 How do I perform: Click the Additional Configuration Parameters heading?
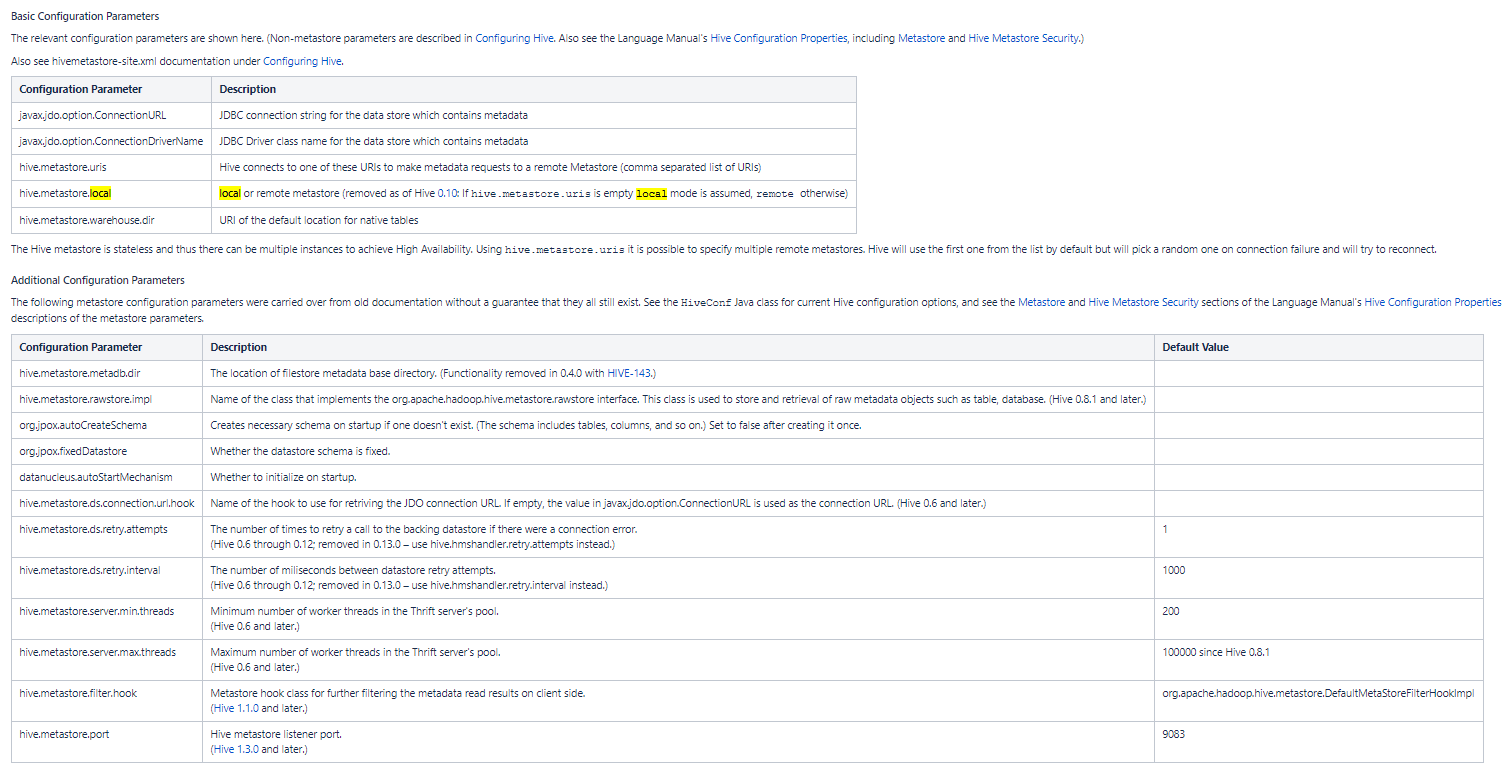coord(98,280)
